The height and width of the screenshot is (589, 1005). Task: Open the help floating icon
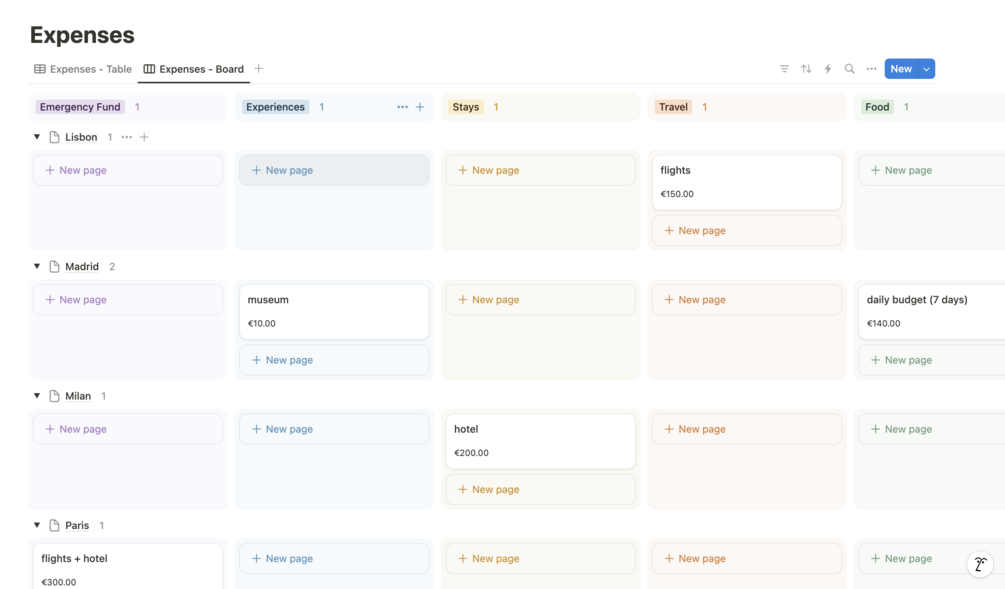(980, 564)
